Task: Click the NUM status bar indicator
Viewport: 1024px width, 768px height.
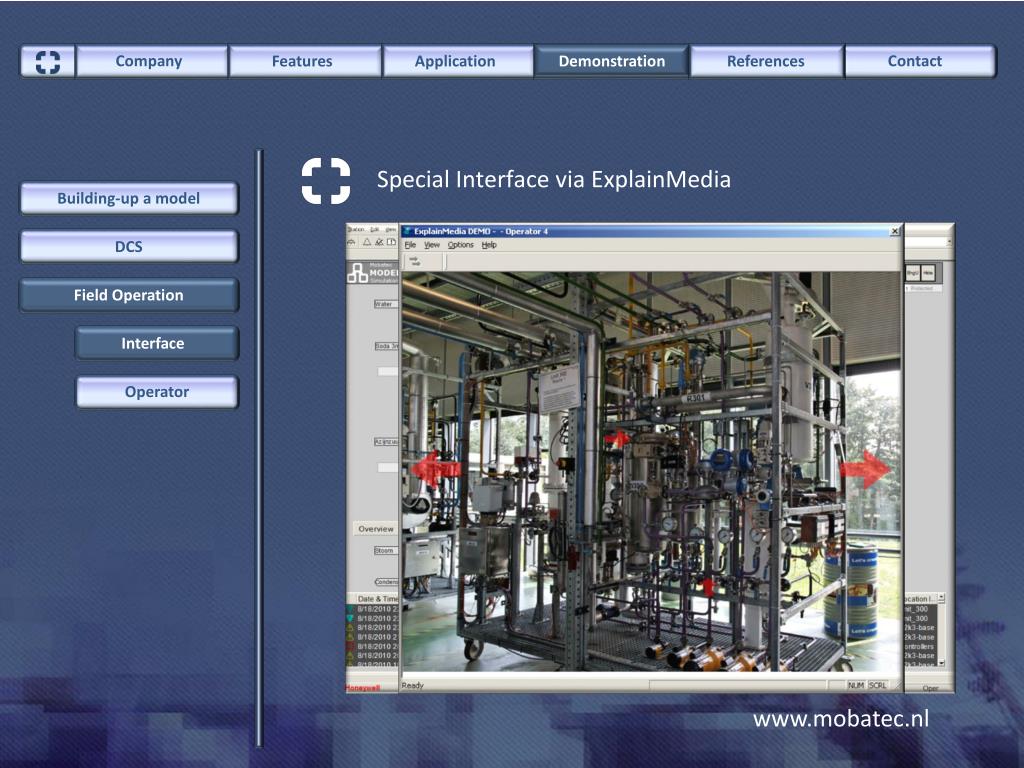Action: tap(856, 685)
